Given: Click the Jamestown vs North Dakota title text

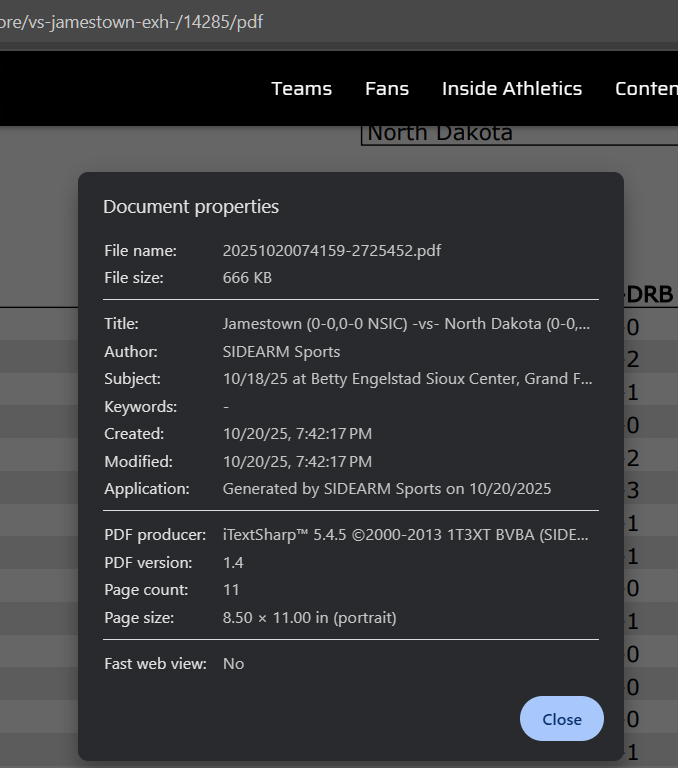Looking at the screenshot, I should point(405,324).
